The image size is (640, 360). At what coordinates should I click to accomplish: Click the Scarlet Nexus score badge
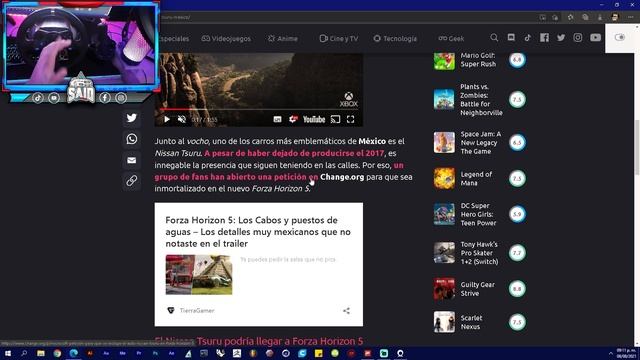[517, 322]
